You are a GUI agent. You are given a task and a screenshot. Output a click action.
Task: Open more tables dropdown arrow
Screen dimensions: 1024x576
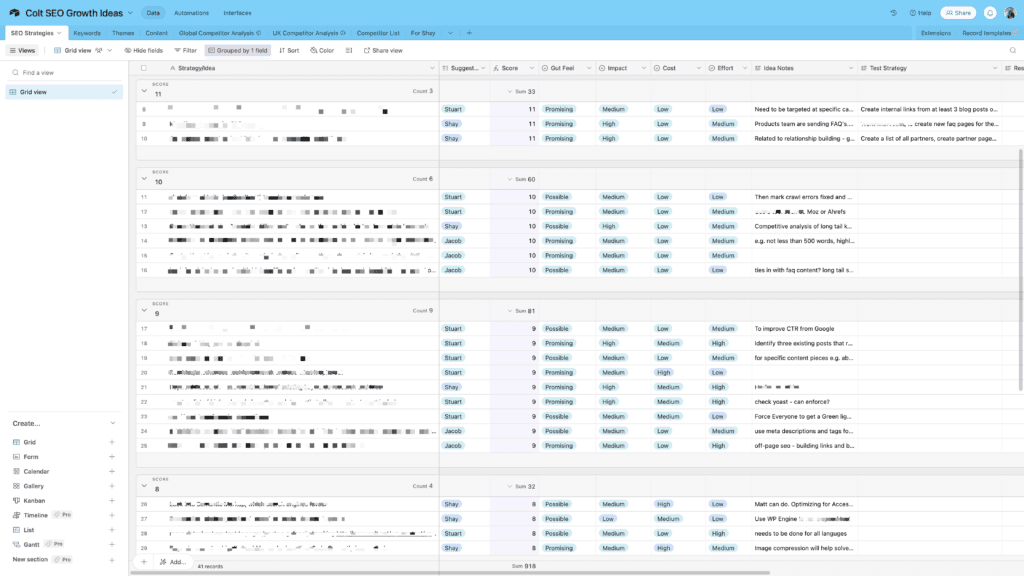pyautogui.click(x=450, y=33)
